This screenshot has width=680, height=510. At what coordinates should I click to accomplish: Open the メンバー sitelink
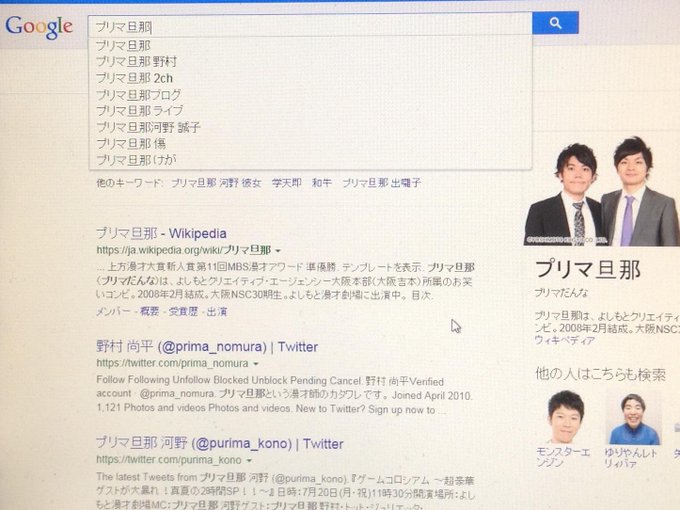point(113,311)
